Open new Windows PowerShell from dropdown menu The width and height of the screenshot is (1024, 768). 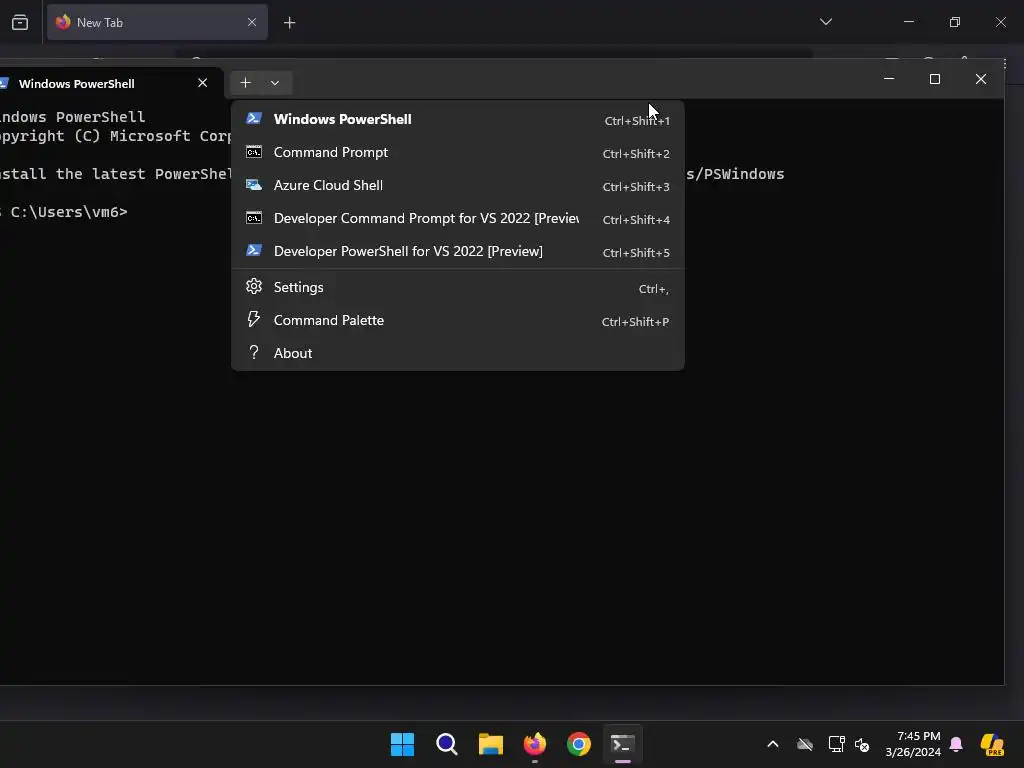pyautogui.click(x=458, y=120)
